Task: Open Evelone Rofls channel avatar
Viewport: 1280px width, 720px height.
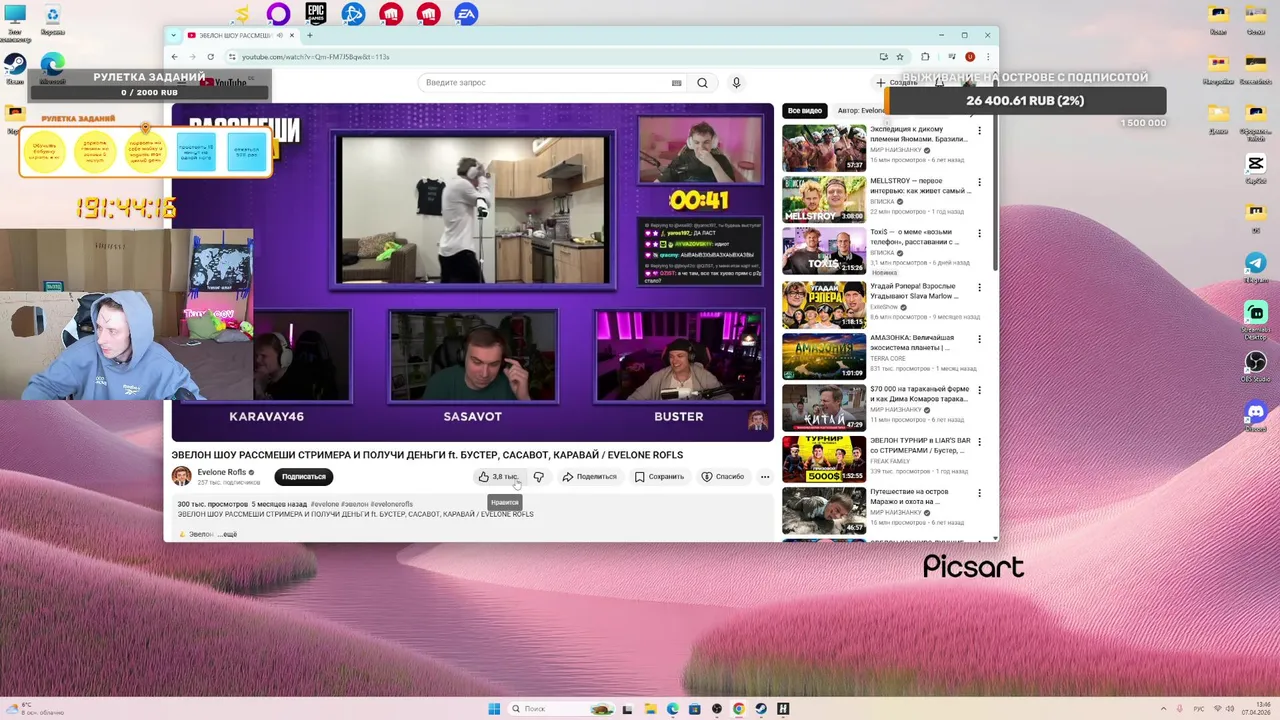Action: click(181, 476)
